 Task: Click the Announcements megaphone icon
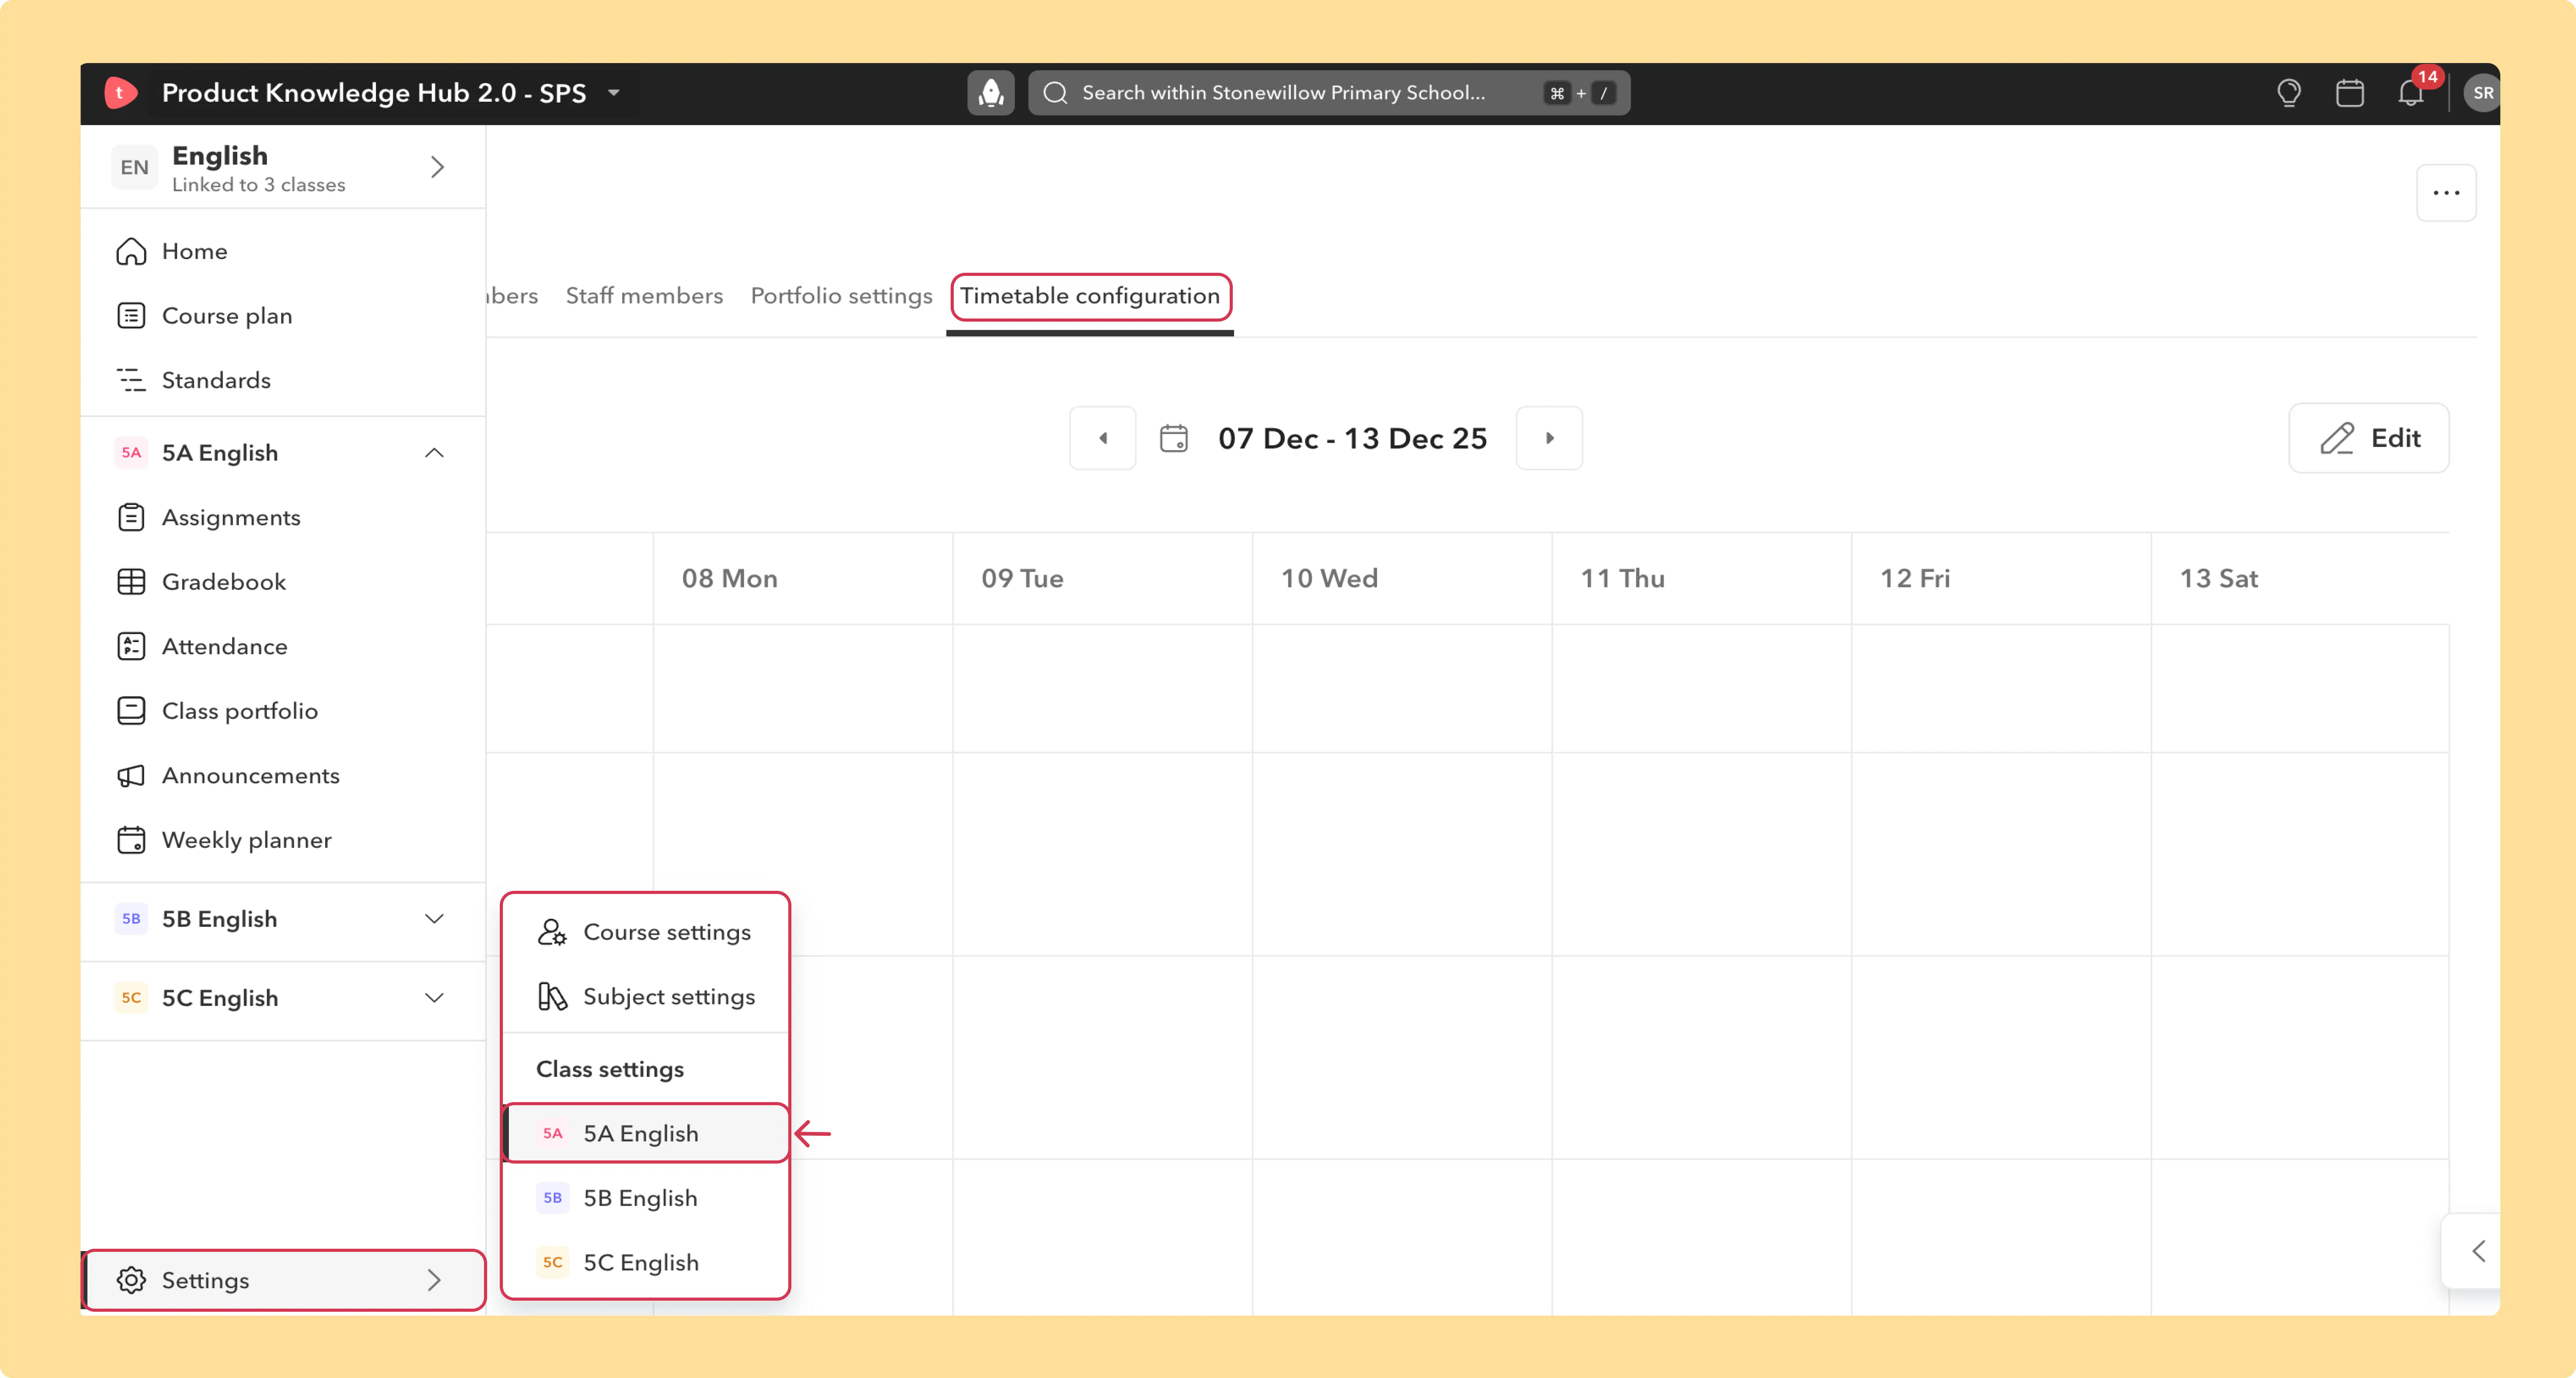tap(131, 776)
